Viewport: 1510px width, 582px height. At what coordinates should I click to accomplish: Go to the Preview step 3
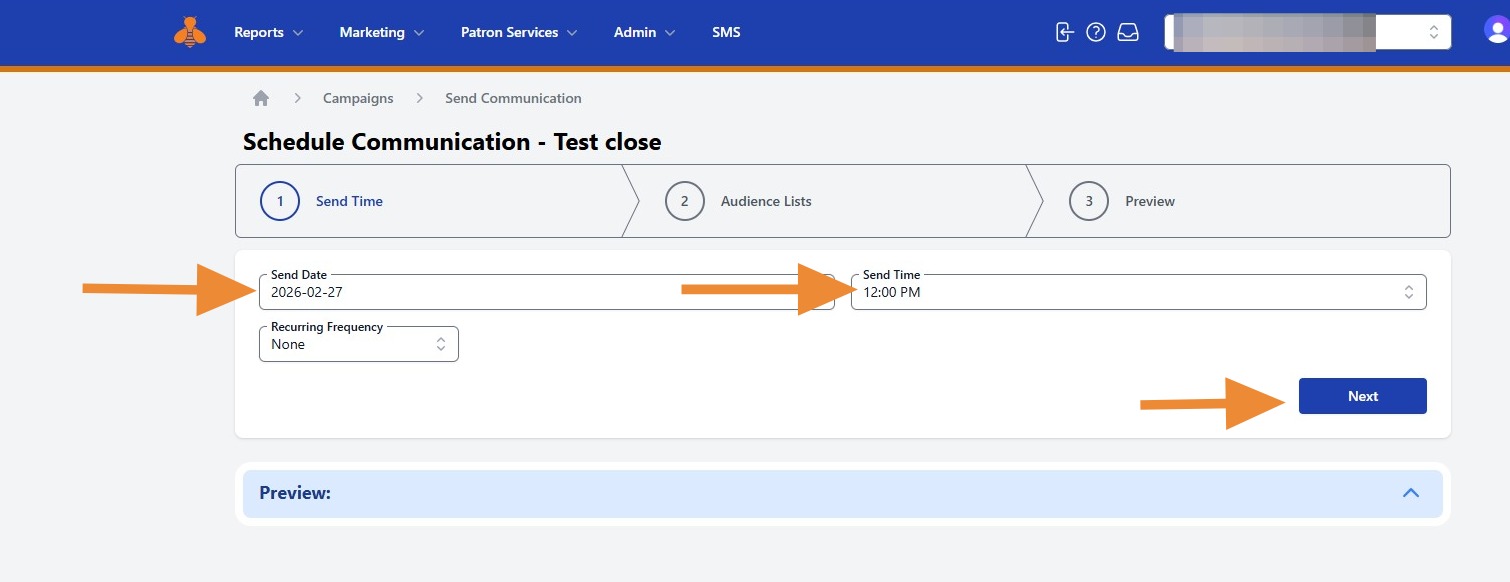point(1149,201)
